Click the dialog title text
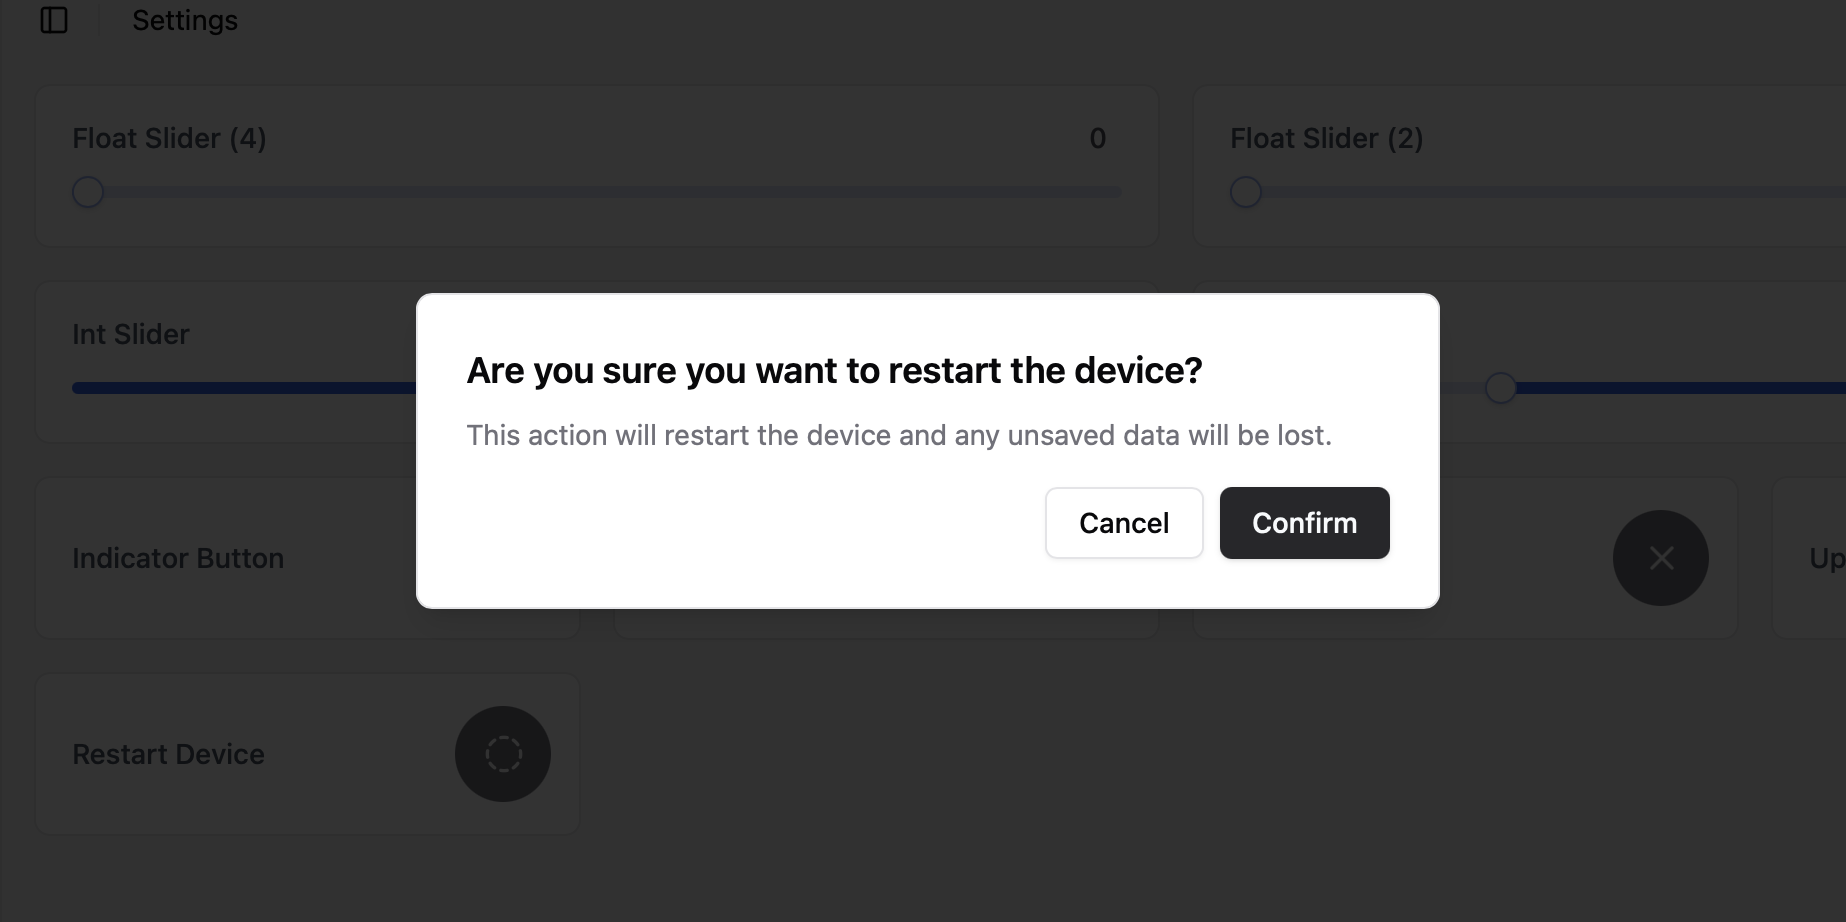1846x922 pixels. pos(834,371)
